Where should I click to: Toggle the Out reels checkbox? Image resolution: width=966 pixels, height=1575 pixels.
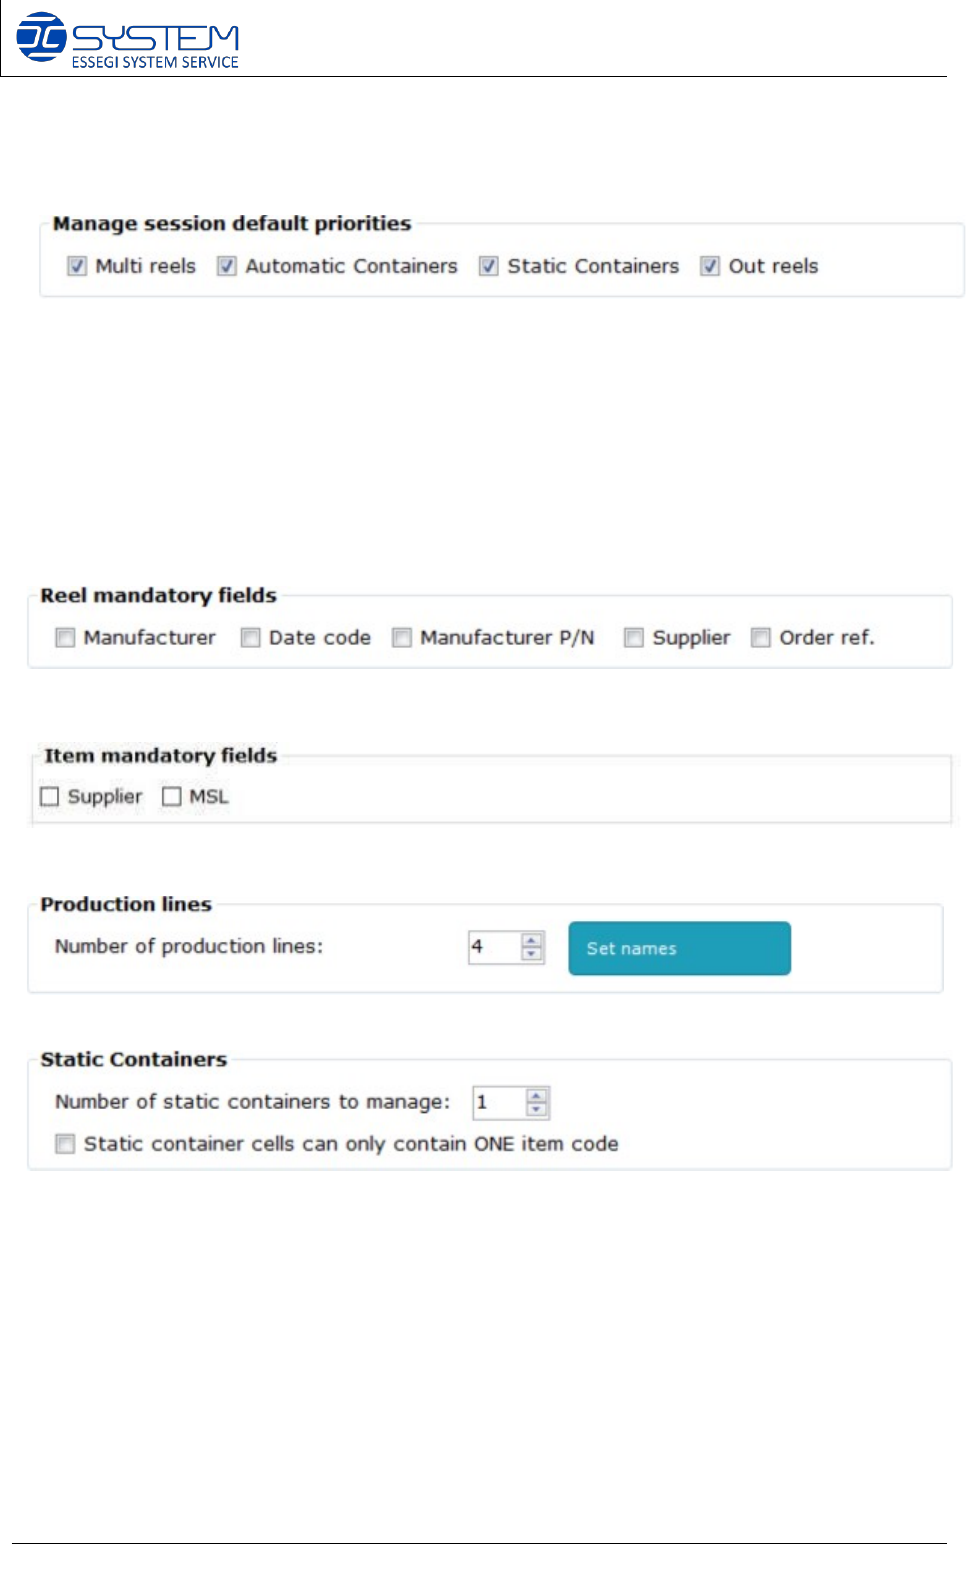point(710,266)
